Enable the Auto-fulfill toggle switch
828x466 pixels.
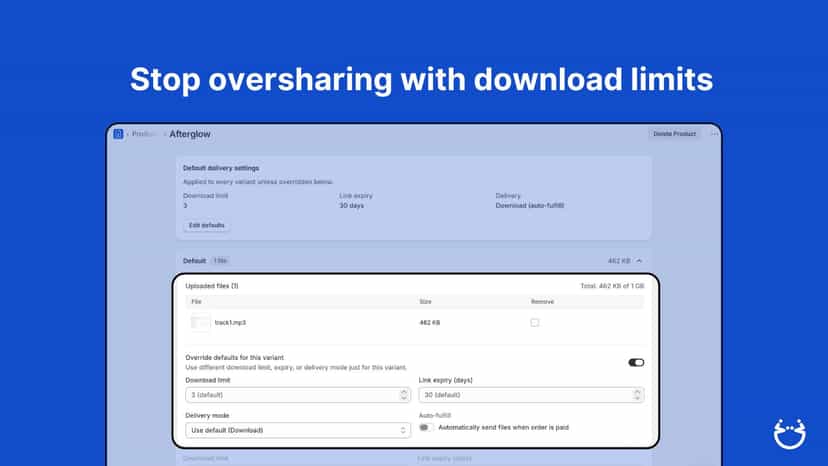426,427
